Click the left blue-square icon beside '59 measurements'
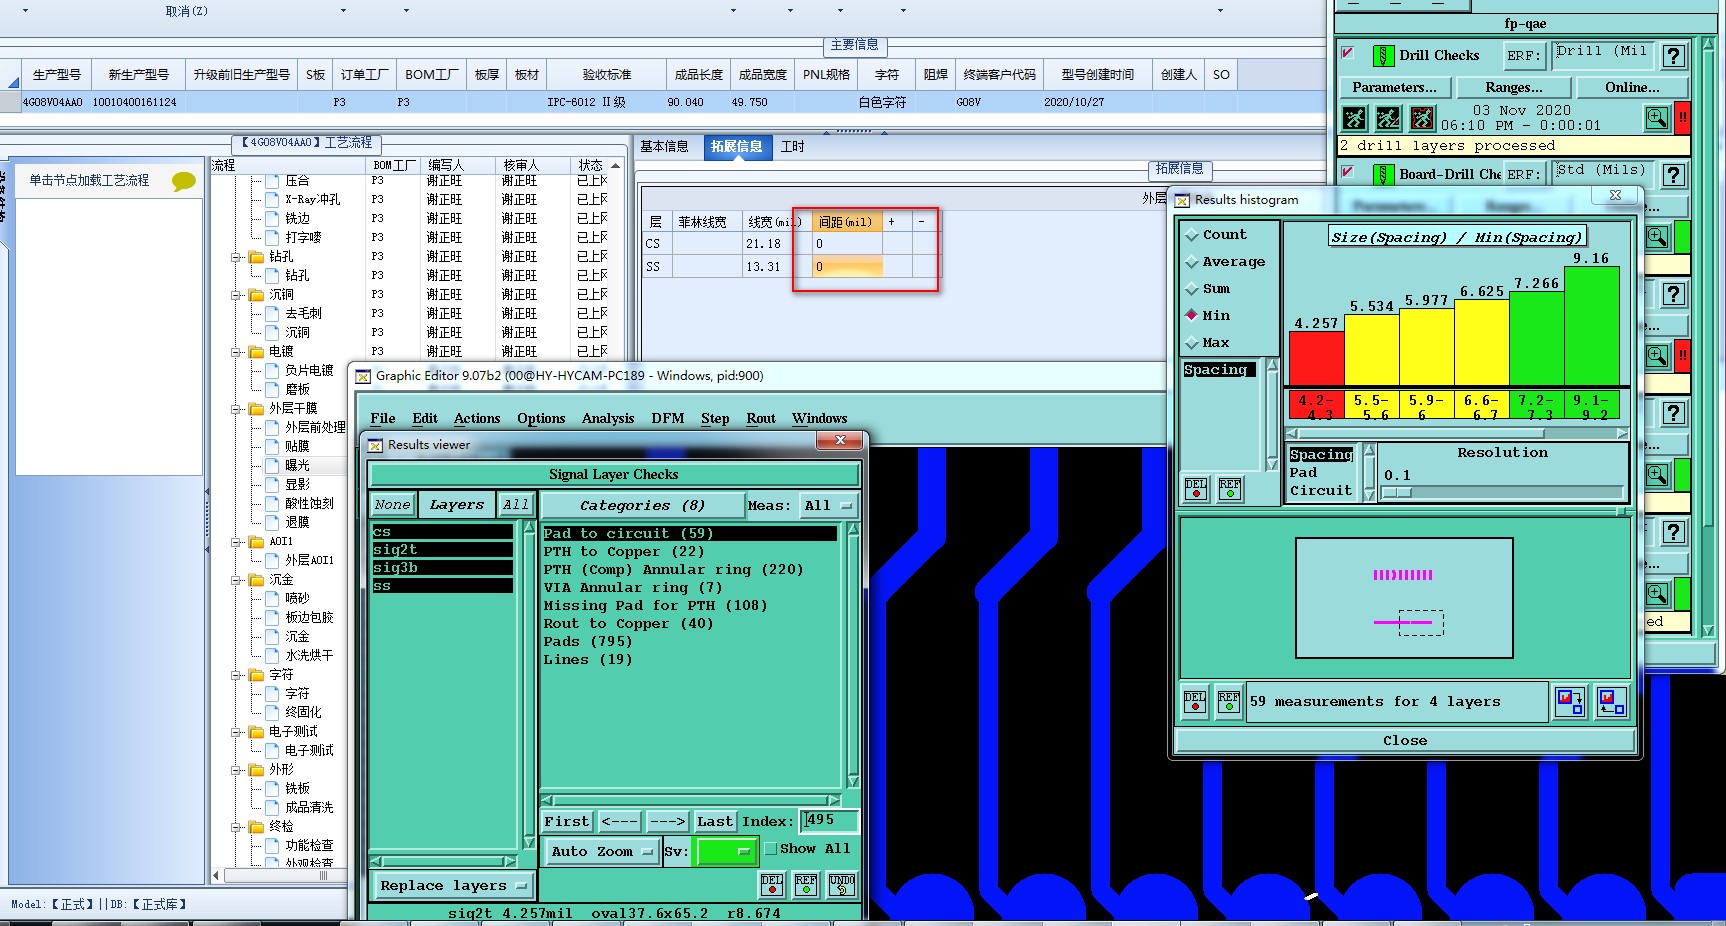The image size is (1726, 926). click(x=1569, y=701)
